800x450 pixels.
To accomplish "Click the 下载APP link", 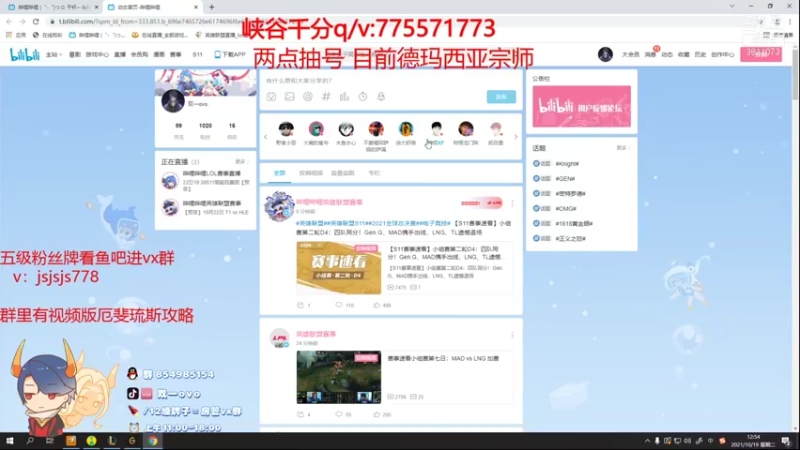I will (x=230, y=55).
